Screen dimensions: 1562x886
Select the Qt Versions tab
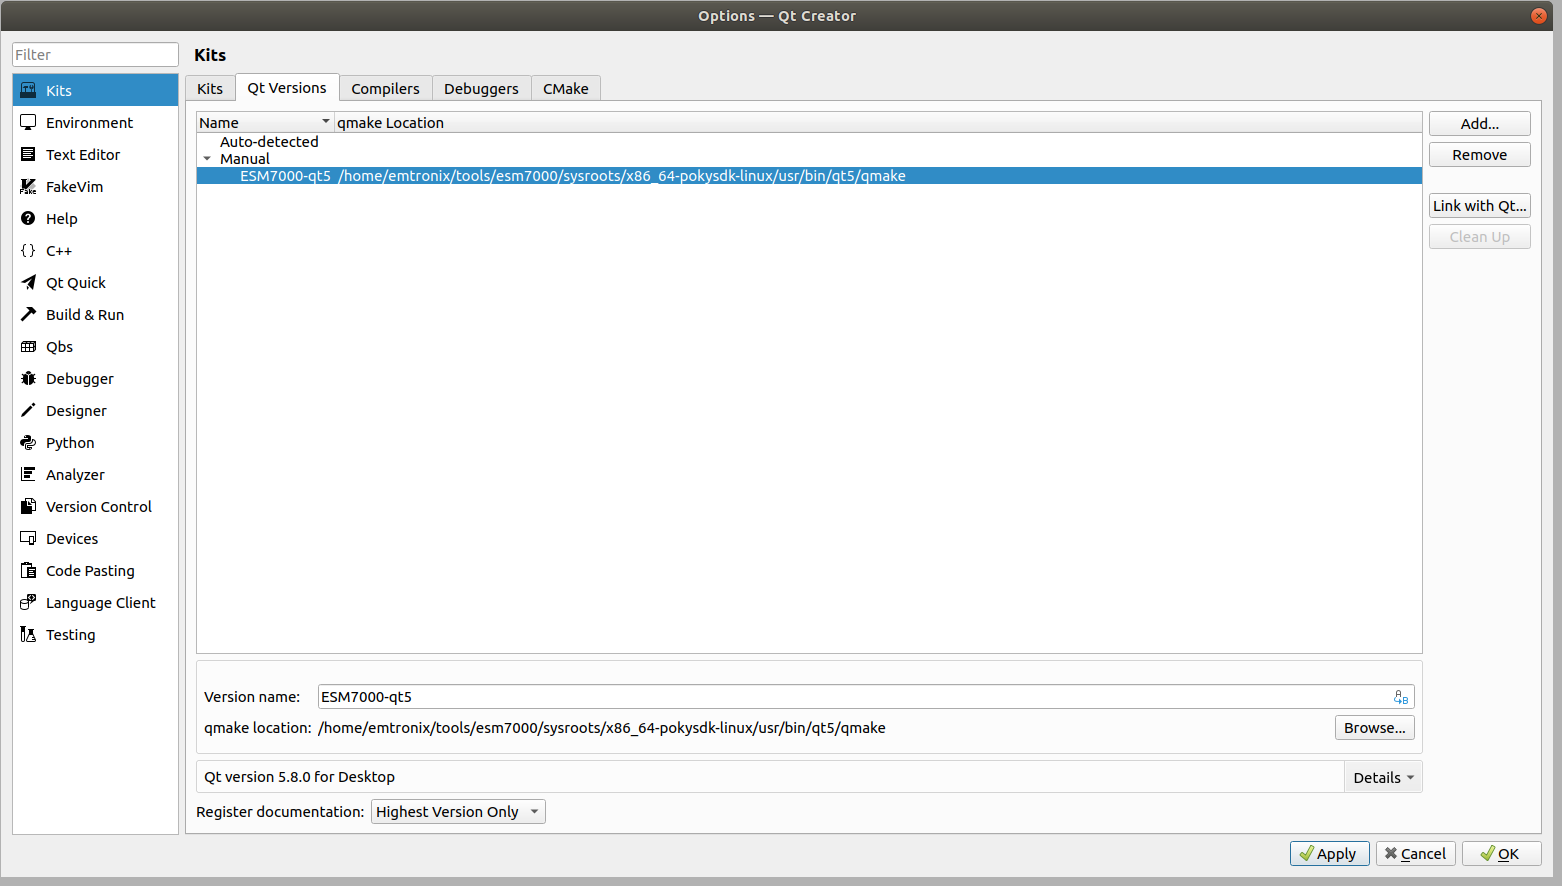(x=287, y=88)
